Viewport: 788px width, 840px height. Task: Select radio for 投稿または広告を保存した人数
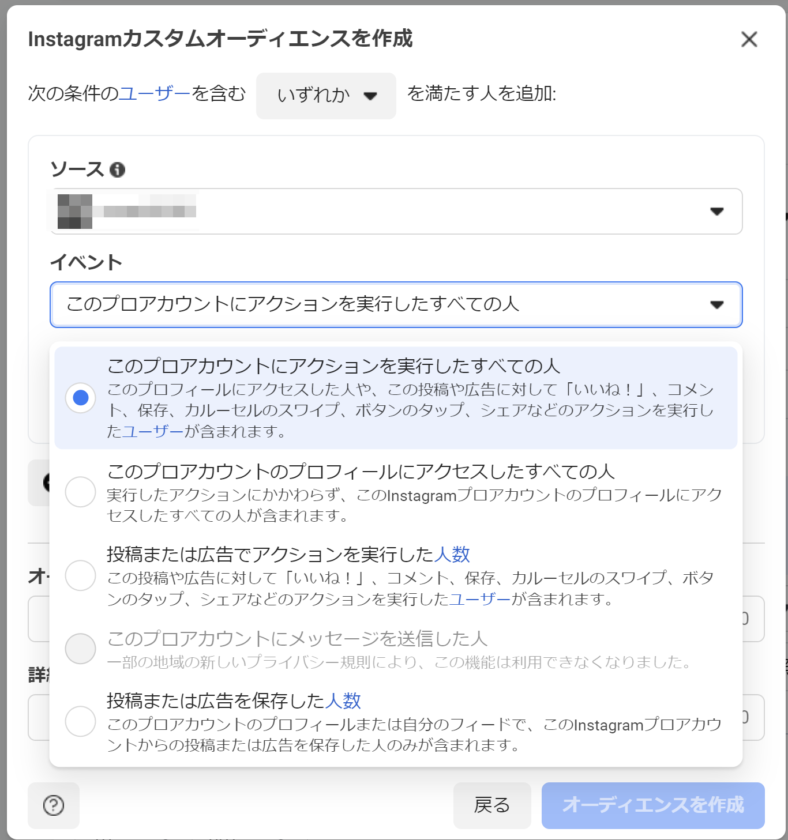[x=80, y=721]
